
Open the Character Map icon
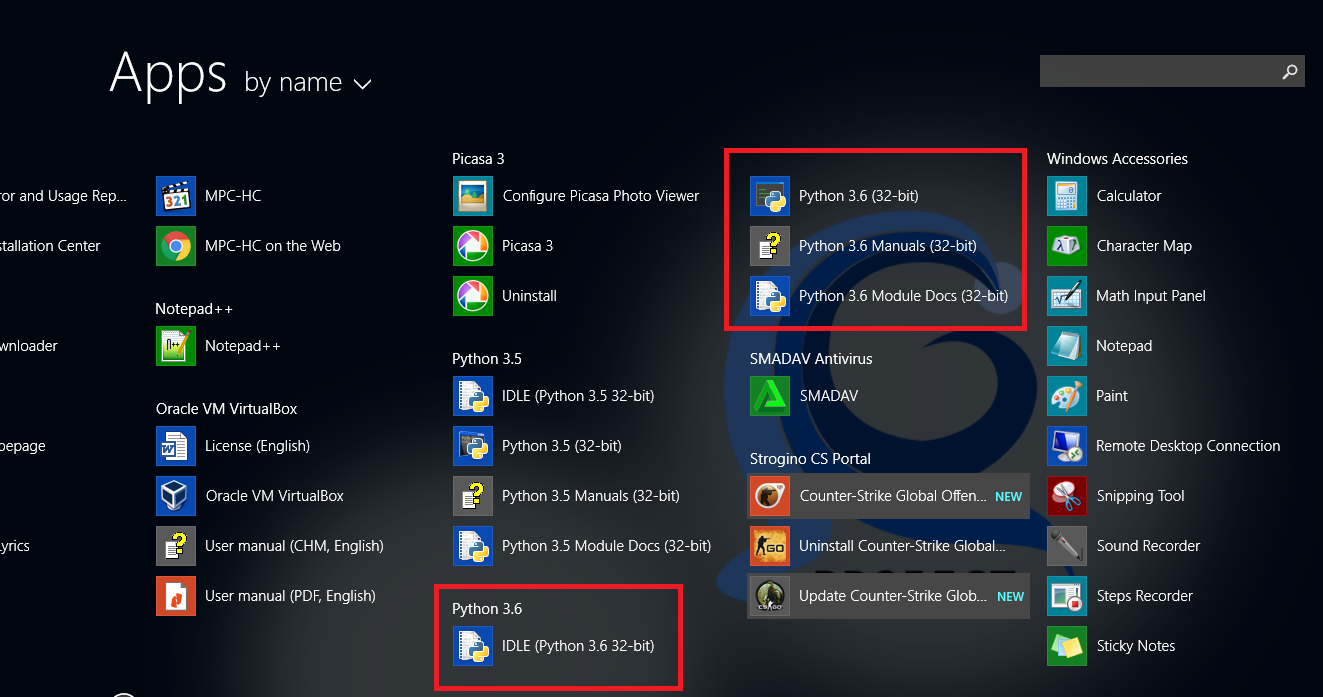pos(1067,246)
